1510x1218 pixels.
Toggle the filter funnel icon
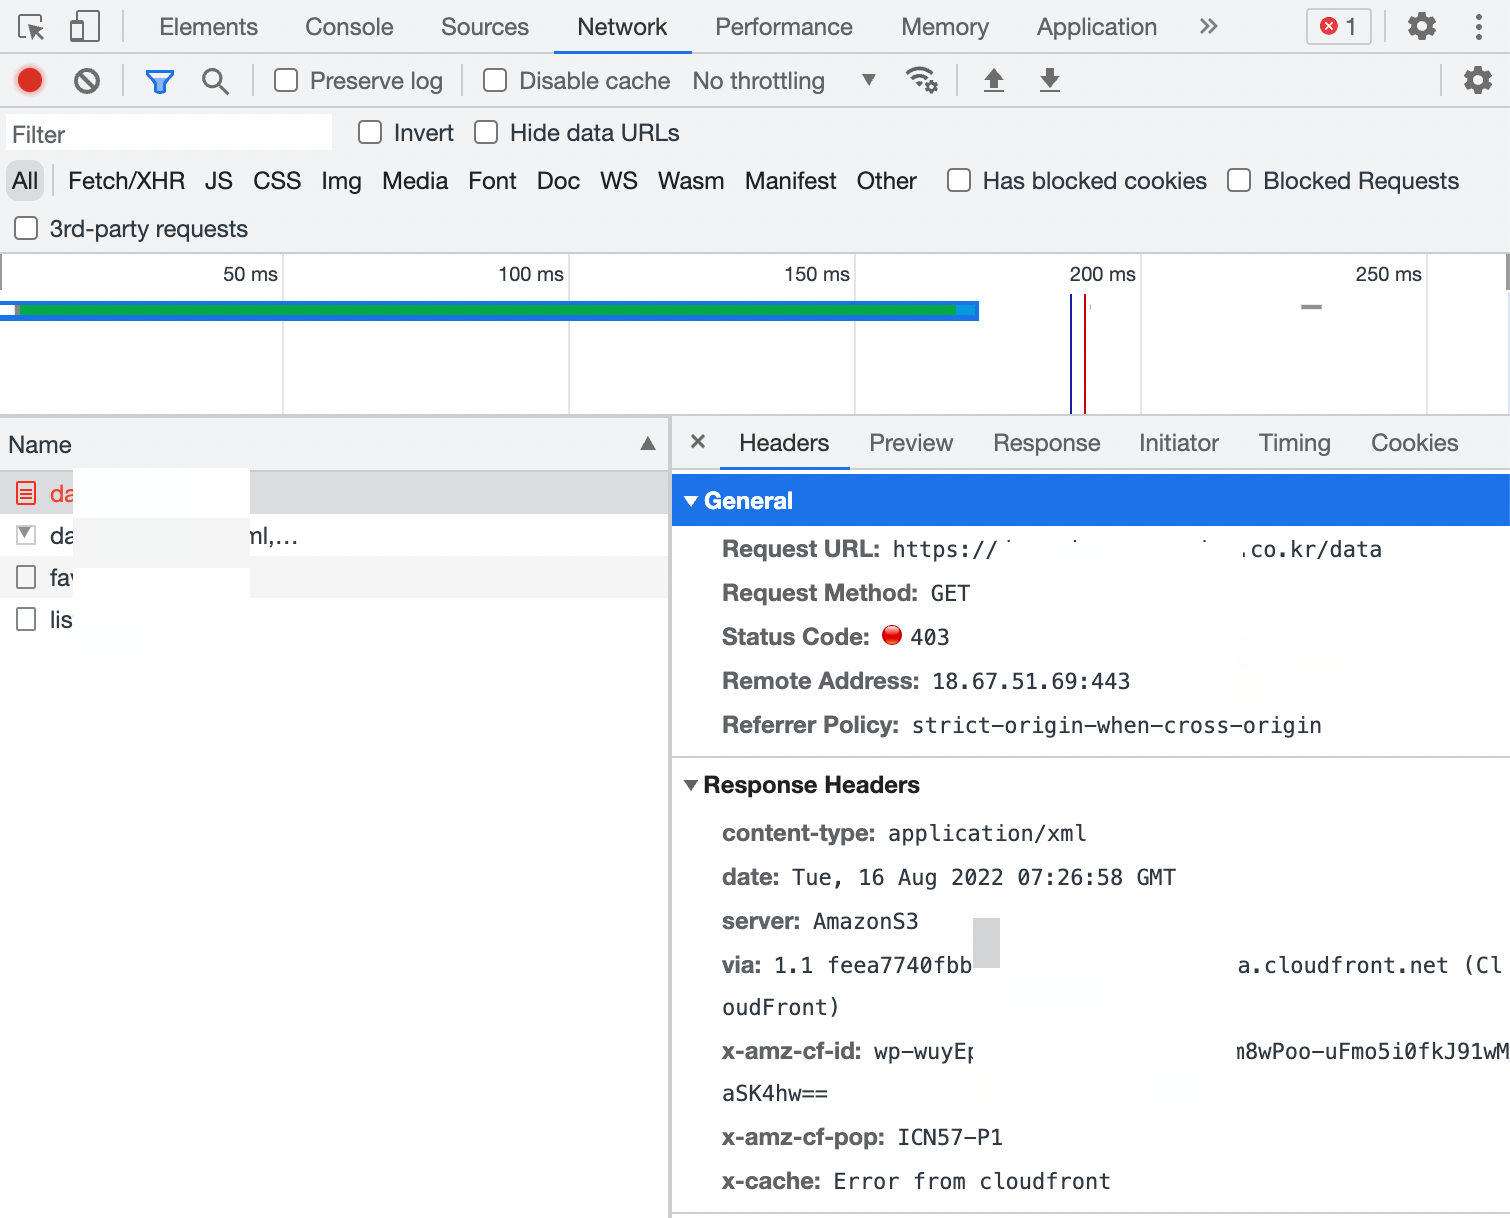point(160,81)
